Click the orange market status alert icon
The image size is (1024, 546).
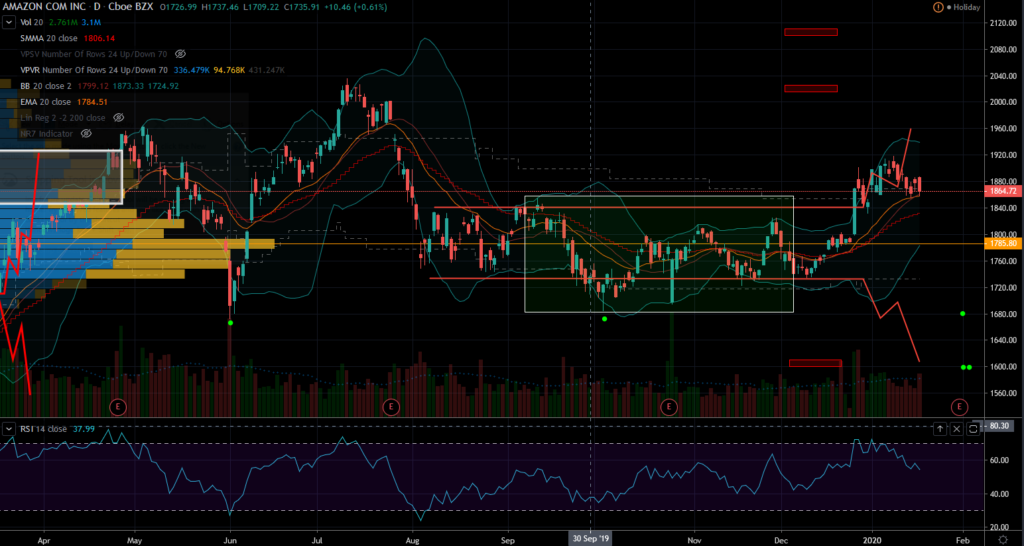click(936, 7)
